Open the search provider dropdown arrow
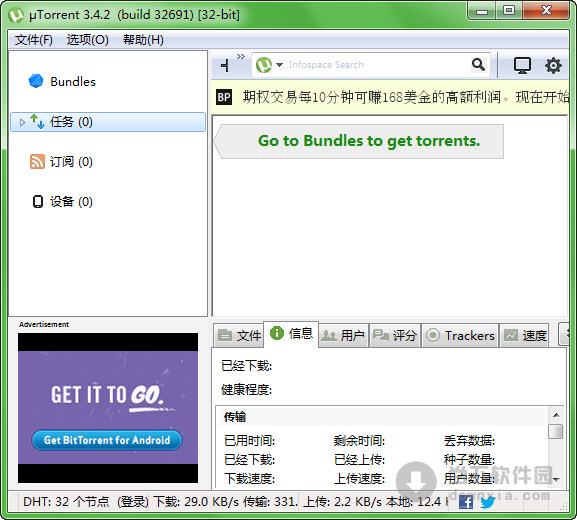 pyautogui.click(x=279, y=65)
